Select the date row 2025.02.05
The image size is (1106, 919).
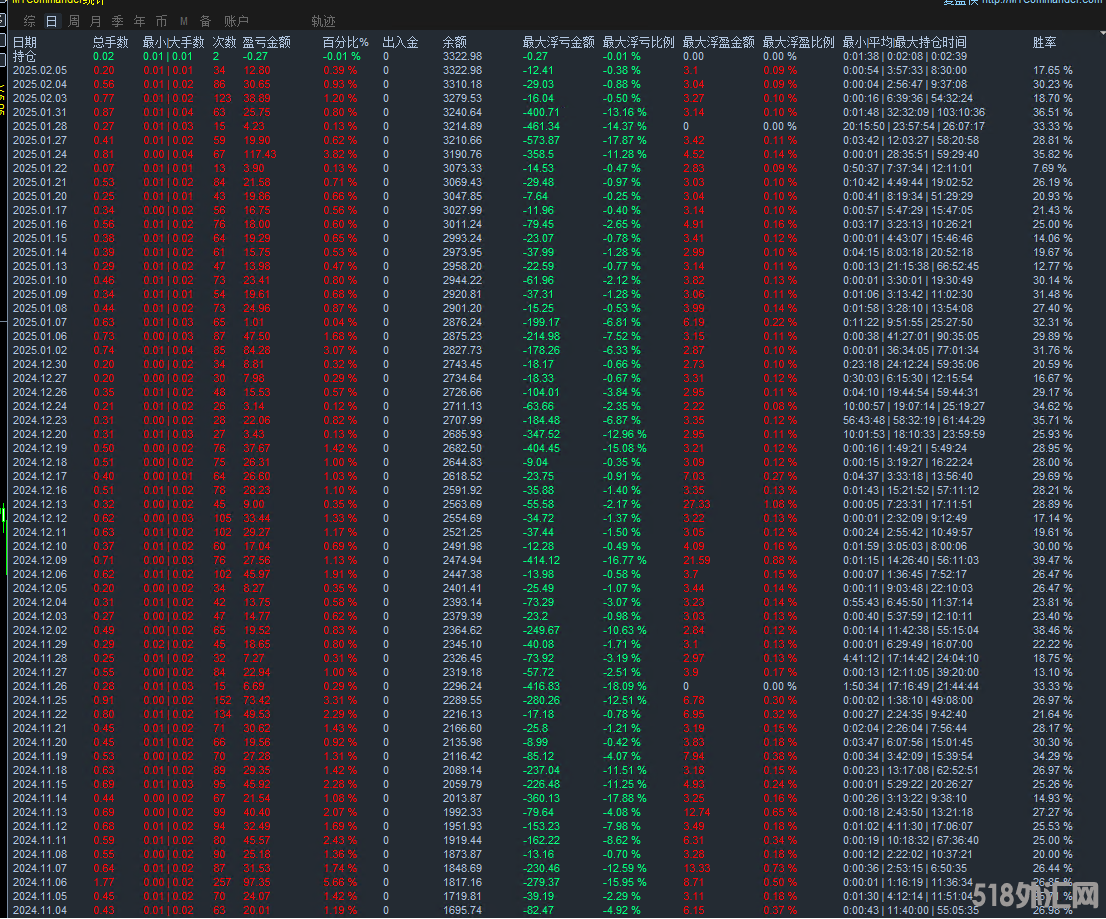tap(40, 71)
